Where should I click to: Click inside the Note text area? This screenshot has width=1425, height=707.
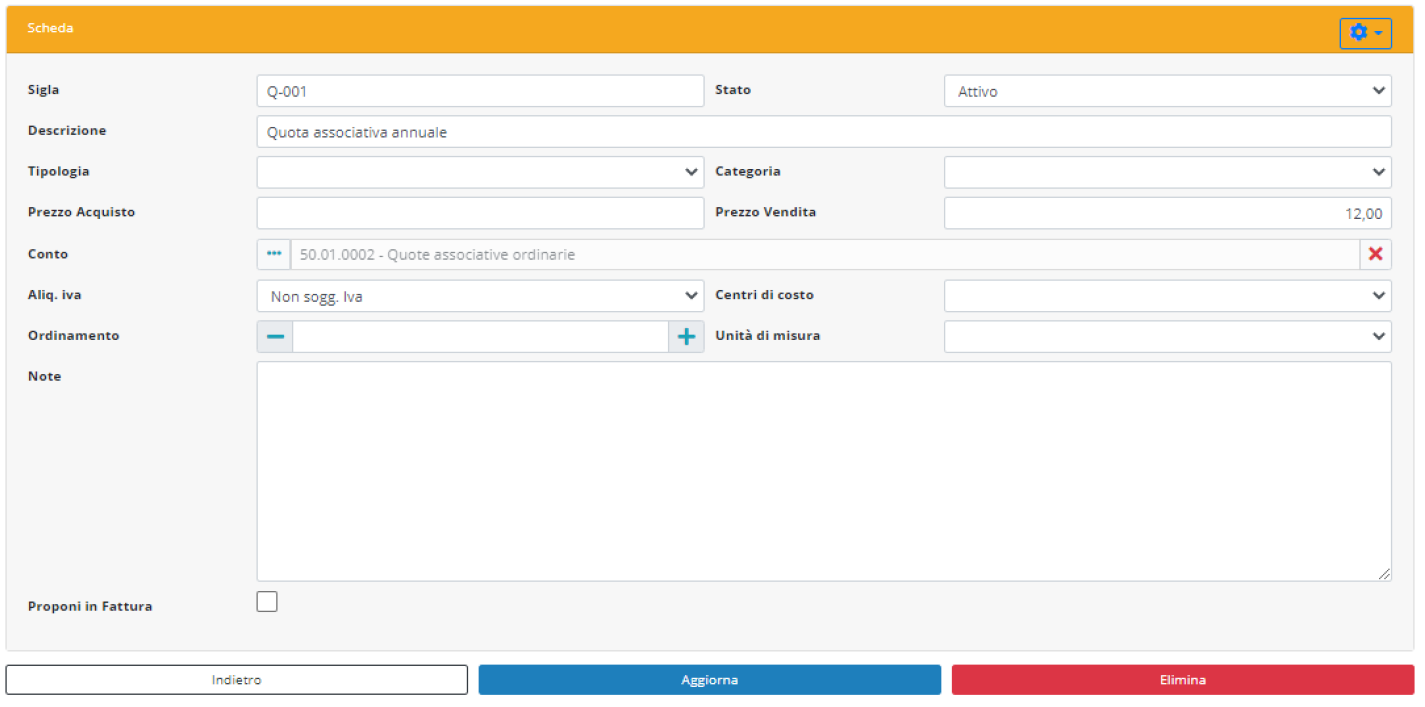click(823, 471)
